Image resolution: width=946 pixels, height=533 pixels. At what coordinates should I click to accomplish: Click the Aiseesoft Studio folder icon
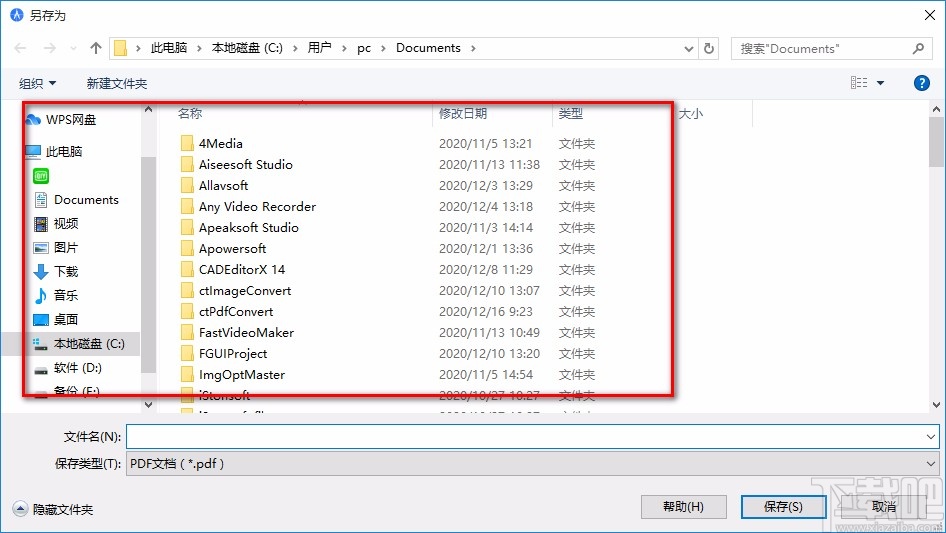(187, 164)
